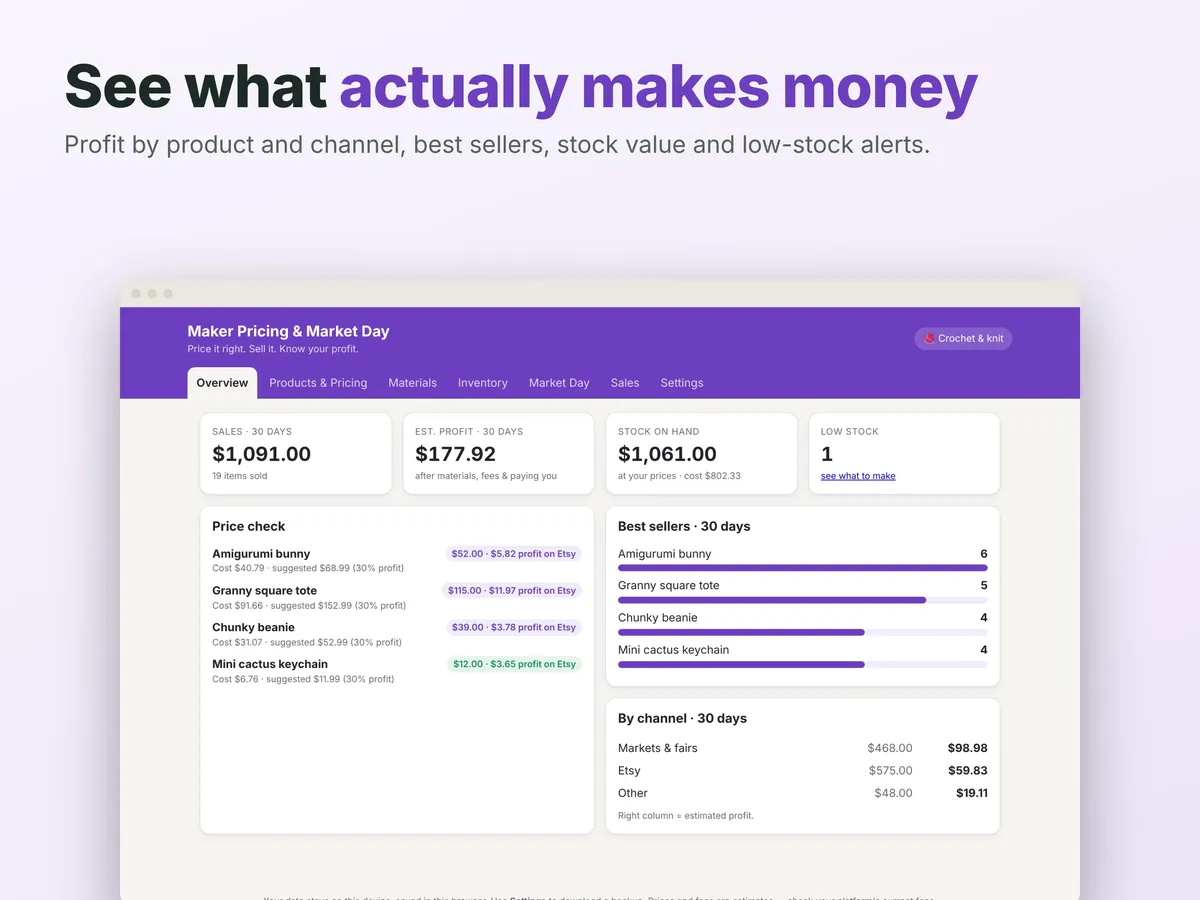Click Amigurumi bunny best seller bar

click(x=802, y=568)
